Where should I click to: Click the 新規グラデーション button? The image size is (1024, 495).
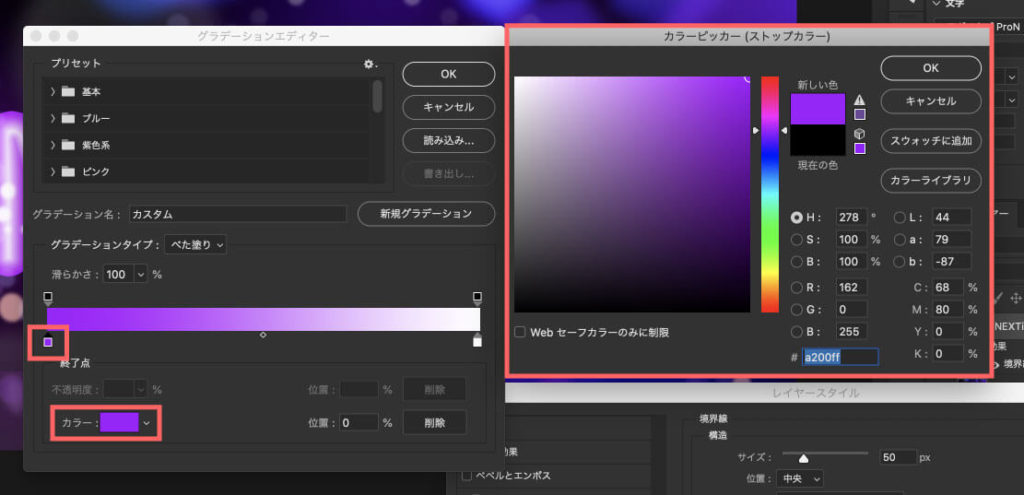tap(426, 214)
